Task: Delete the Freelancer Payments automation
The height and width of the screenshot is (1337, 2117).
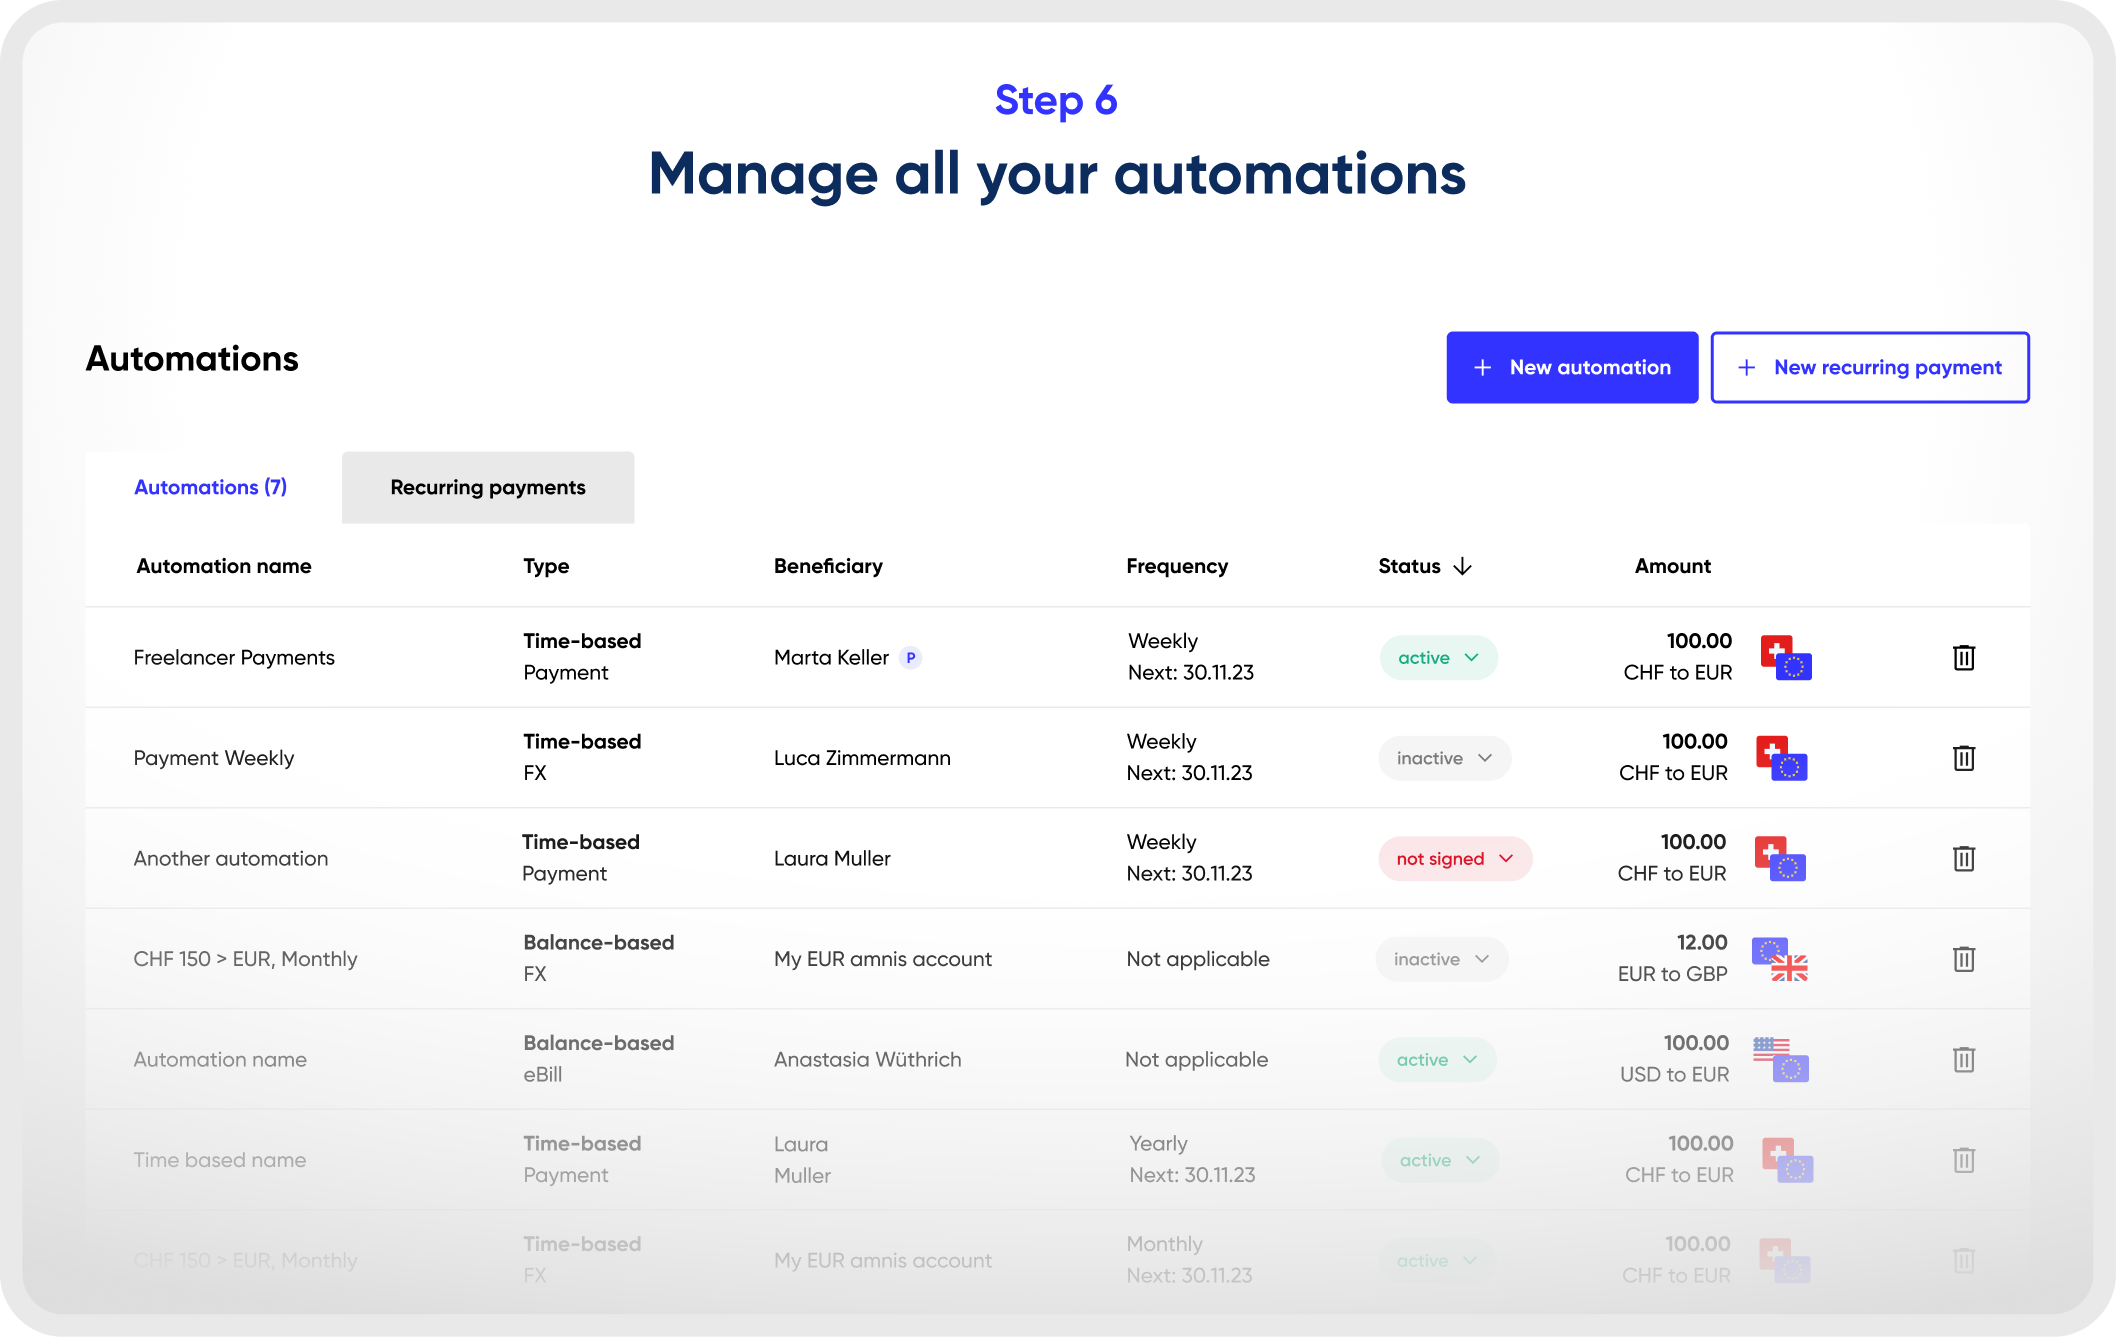Action: point(1963,657)
